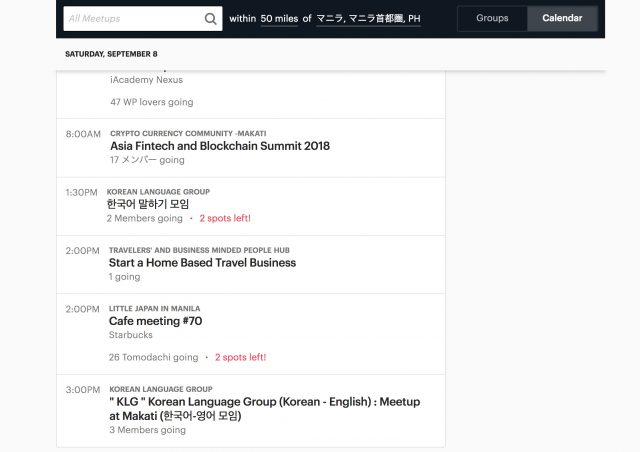This screenshot has width=640, height=452.
Task: Switch to the Groups tab
Action: pyautogui.click(x=492, y=18)
